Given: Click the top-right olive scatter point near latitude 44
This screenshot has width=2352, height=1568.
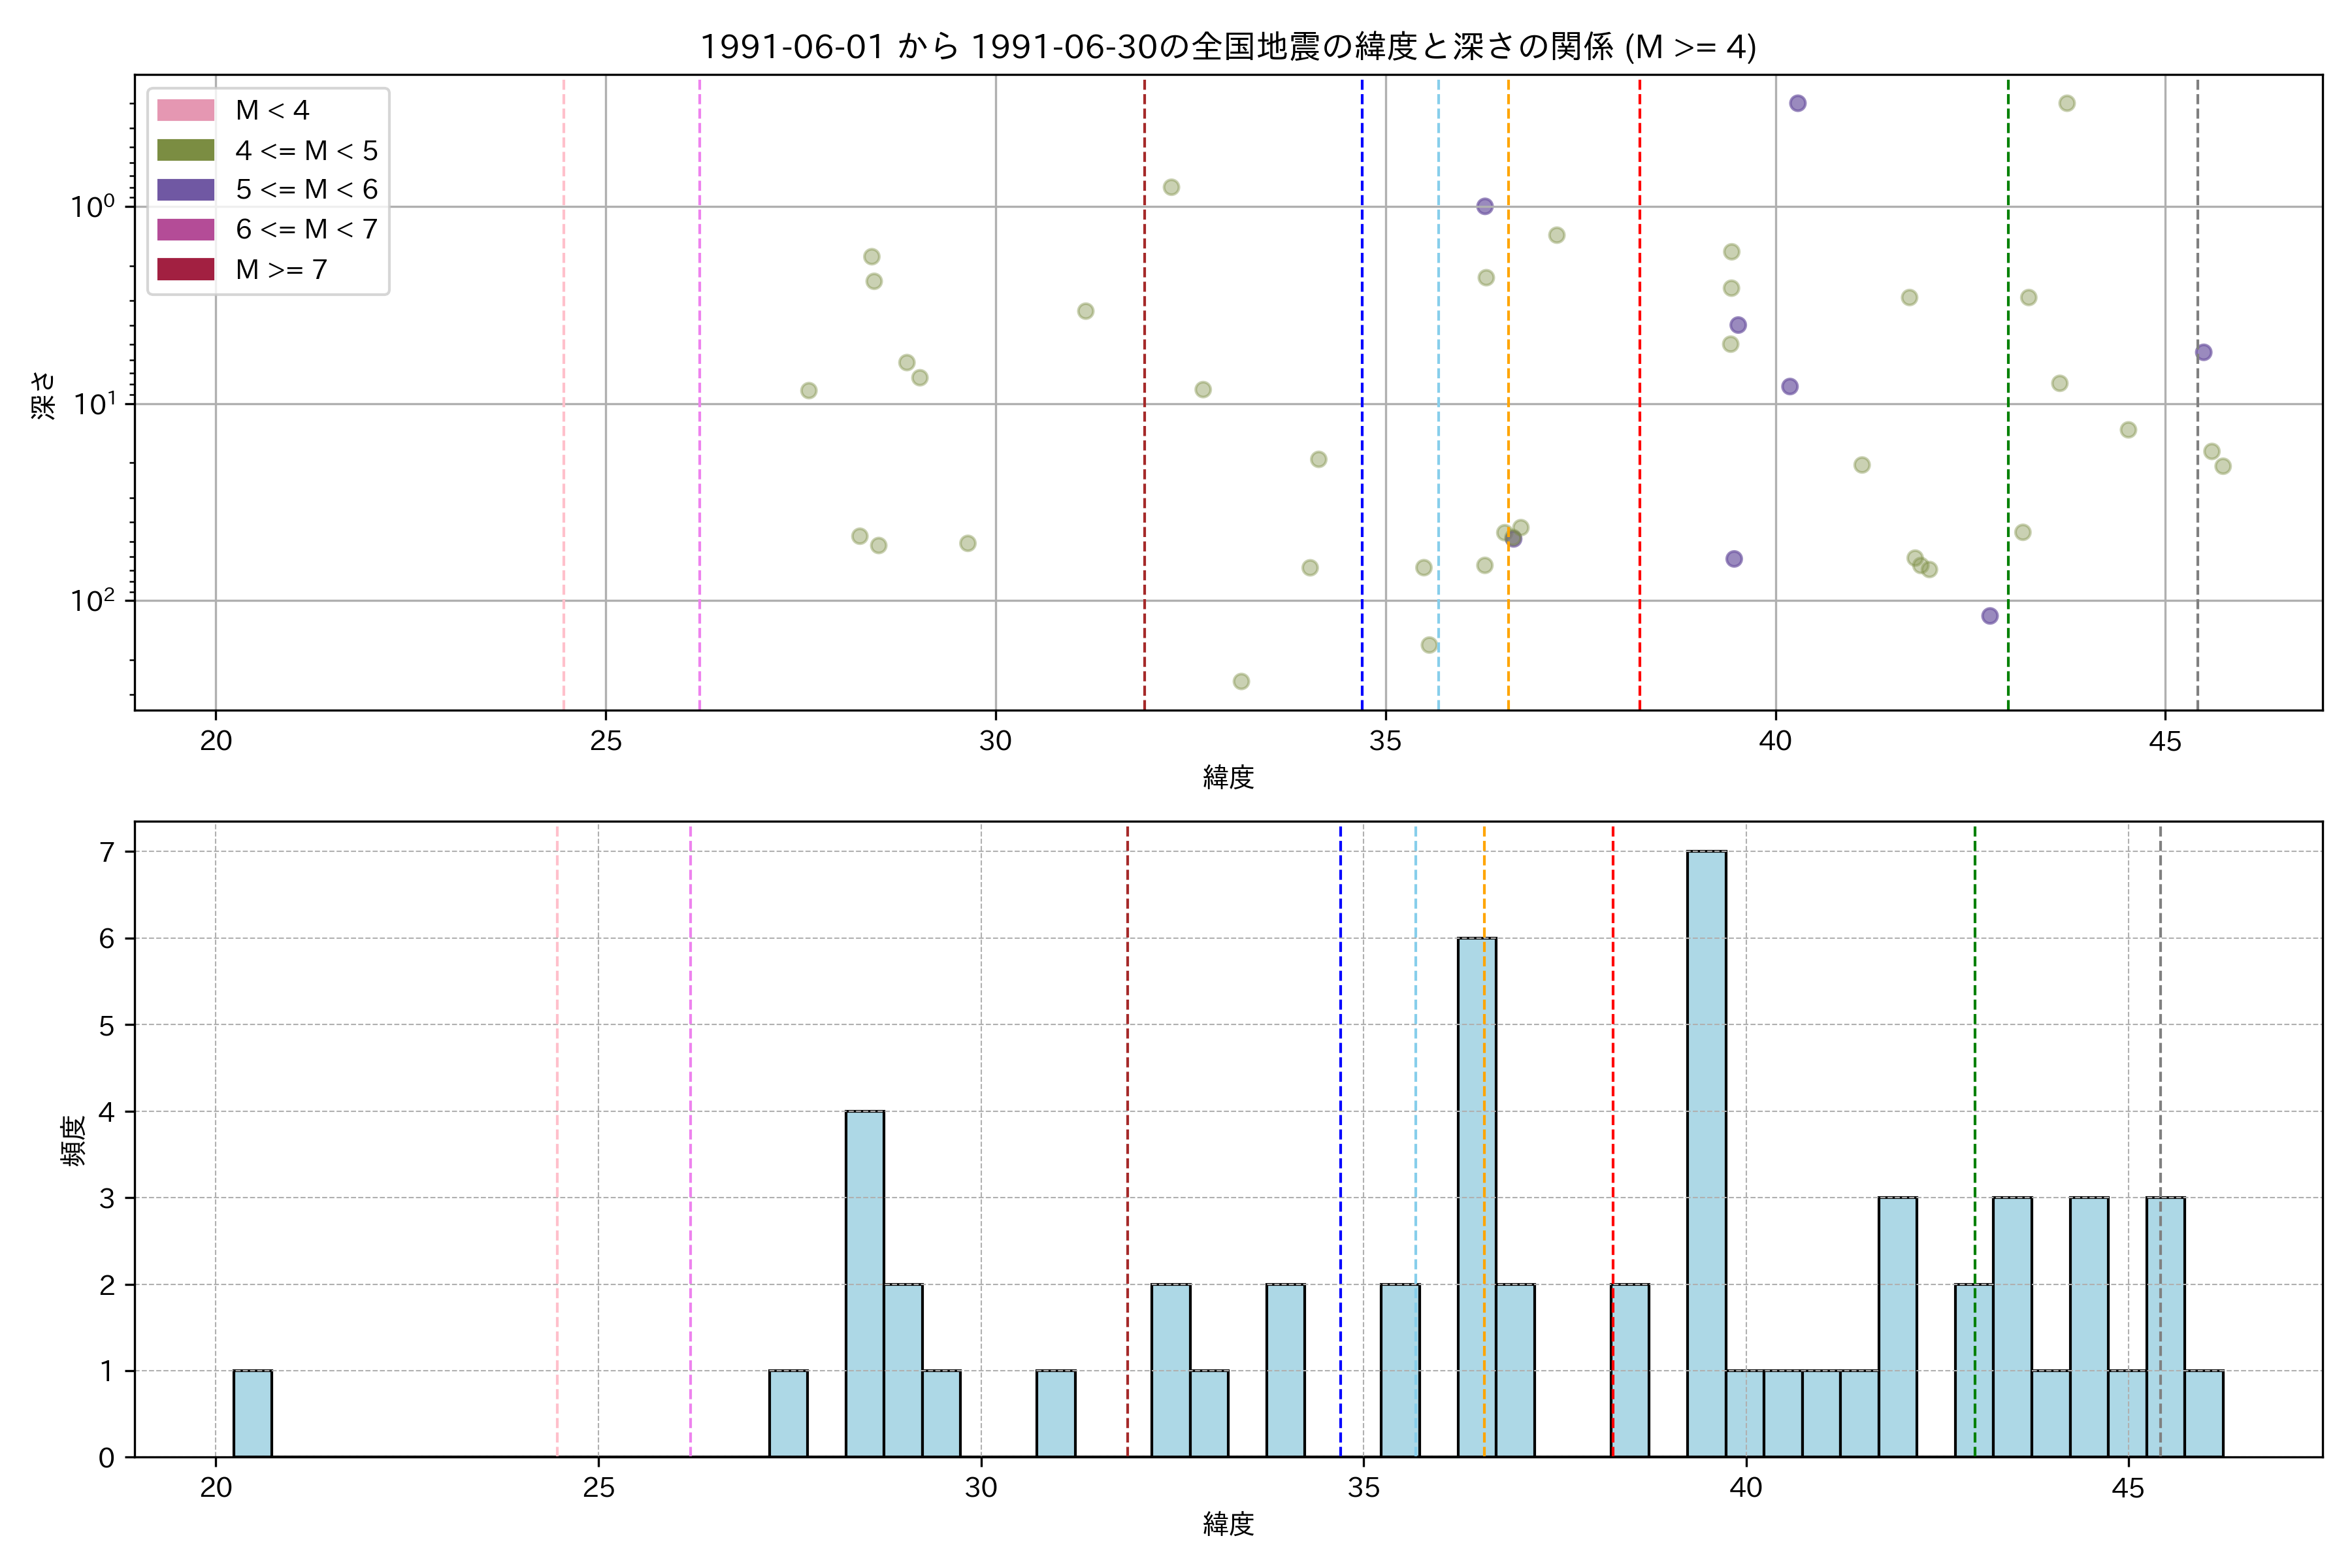Looking at the screenshot, I should tap(2067, 103).
